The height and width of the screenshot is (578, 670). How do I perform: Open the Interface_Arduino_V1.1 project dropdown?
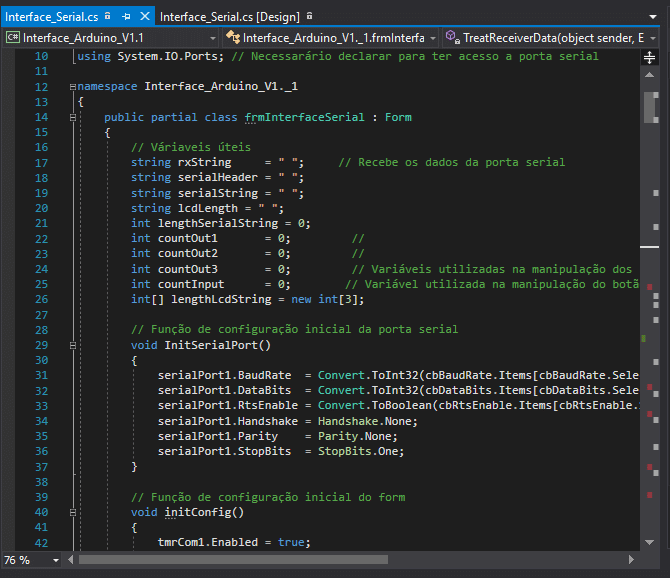click(212, 38)
